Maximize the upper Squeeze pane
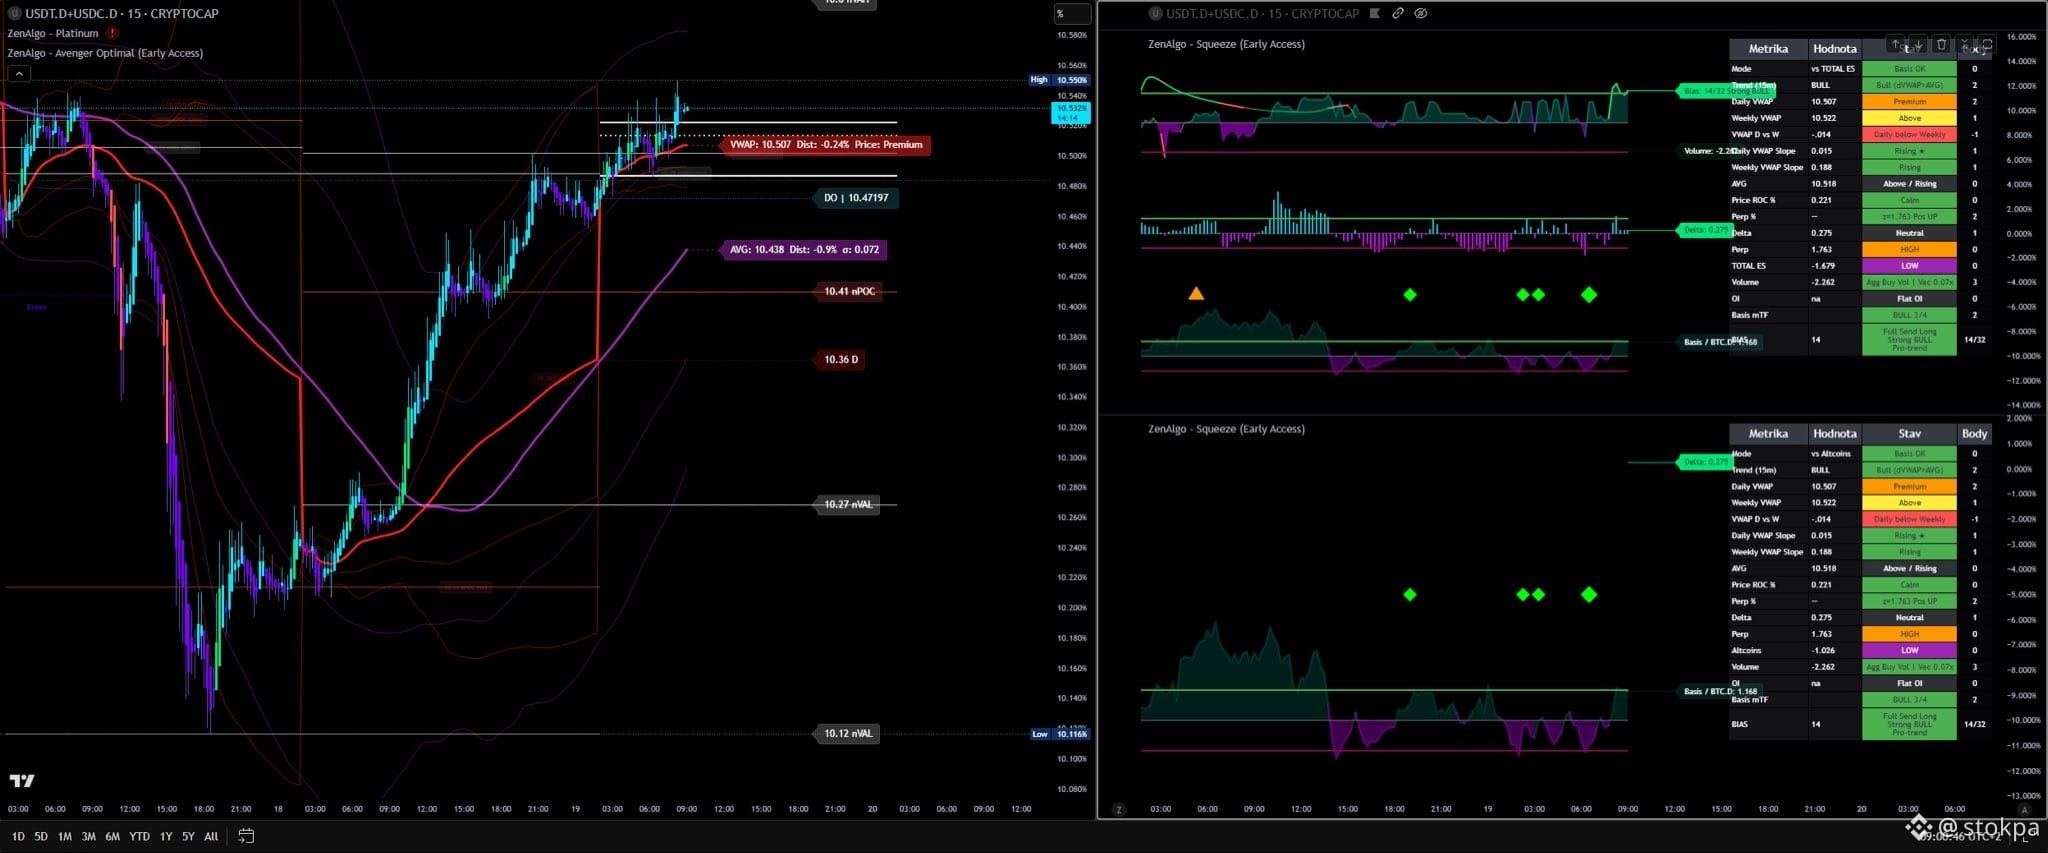The image size is (2048, 853). pos(1987,44)
